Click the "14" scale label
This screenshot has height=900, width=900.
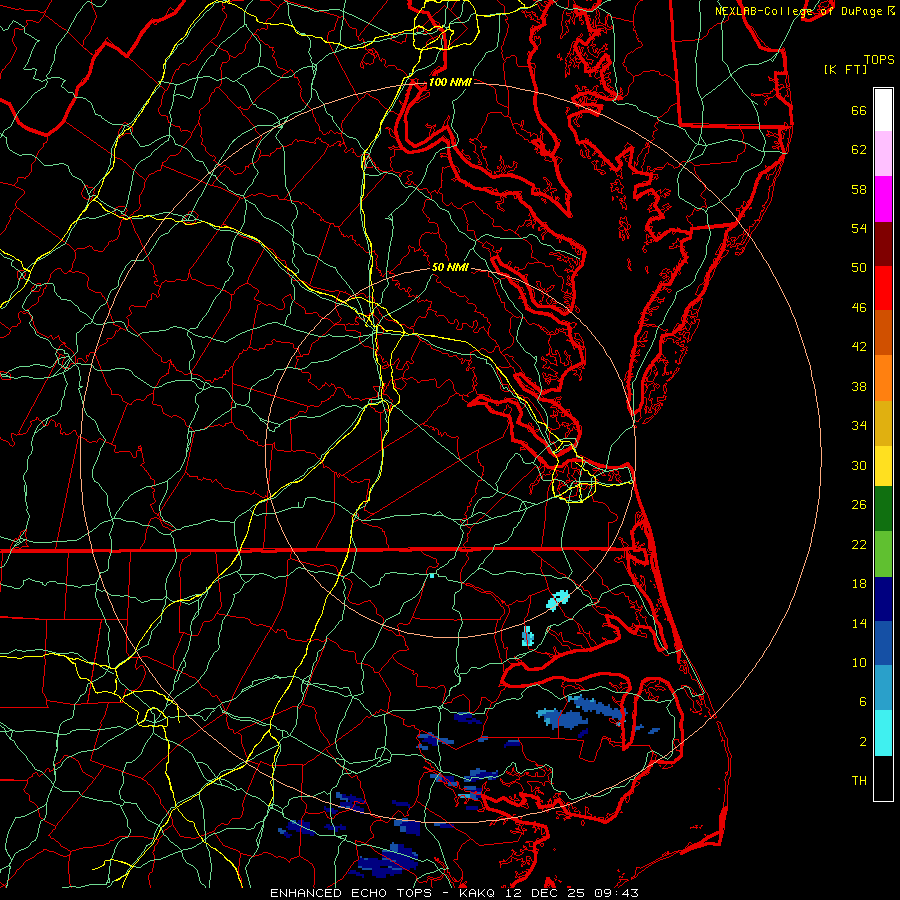pyautogui.click(x=859, y=623)
